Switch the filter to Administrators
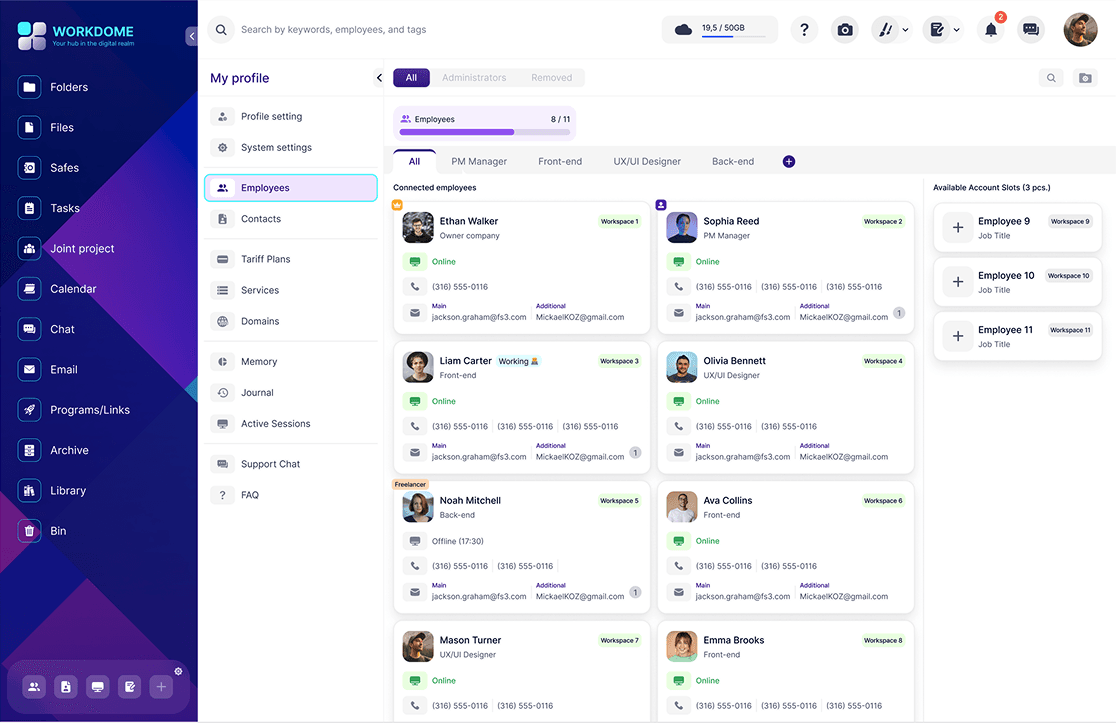The image size is (1116, 723). point(474,78)
